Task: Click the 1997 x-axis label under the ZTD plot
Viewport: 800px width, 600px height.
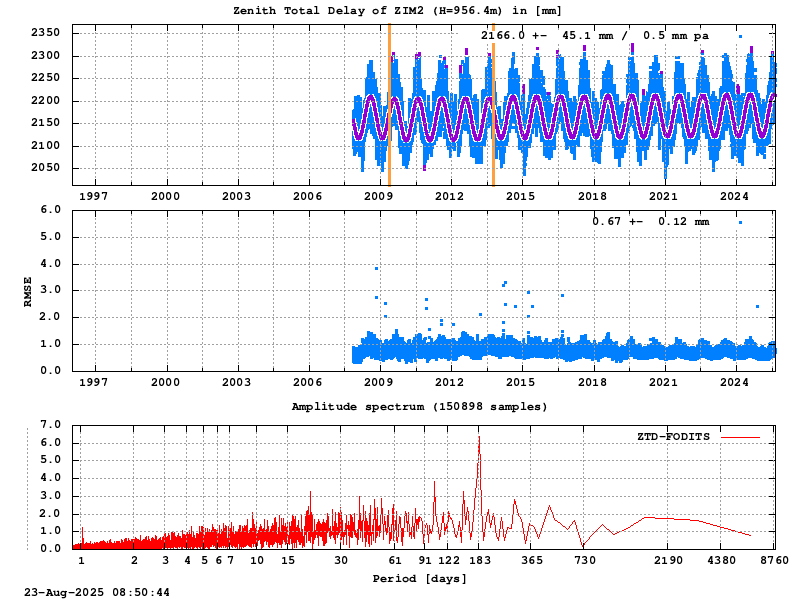Action: click(94, 196)
